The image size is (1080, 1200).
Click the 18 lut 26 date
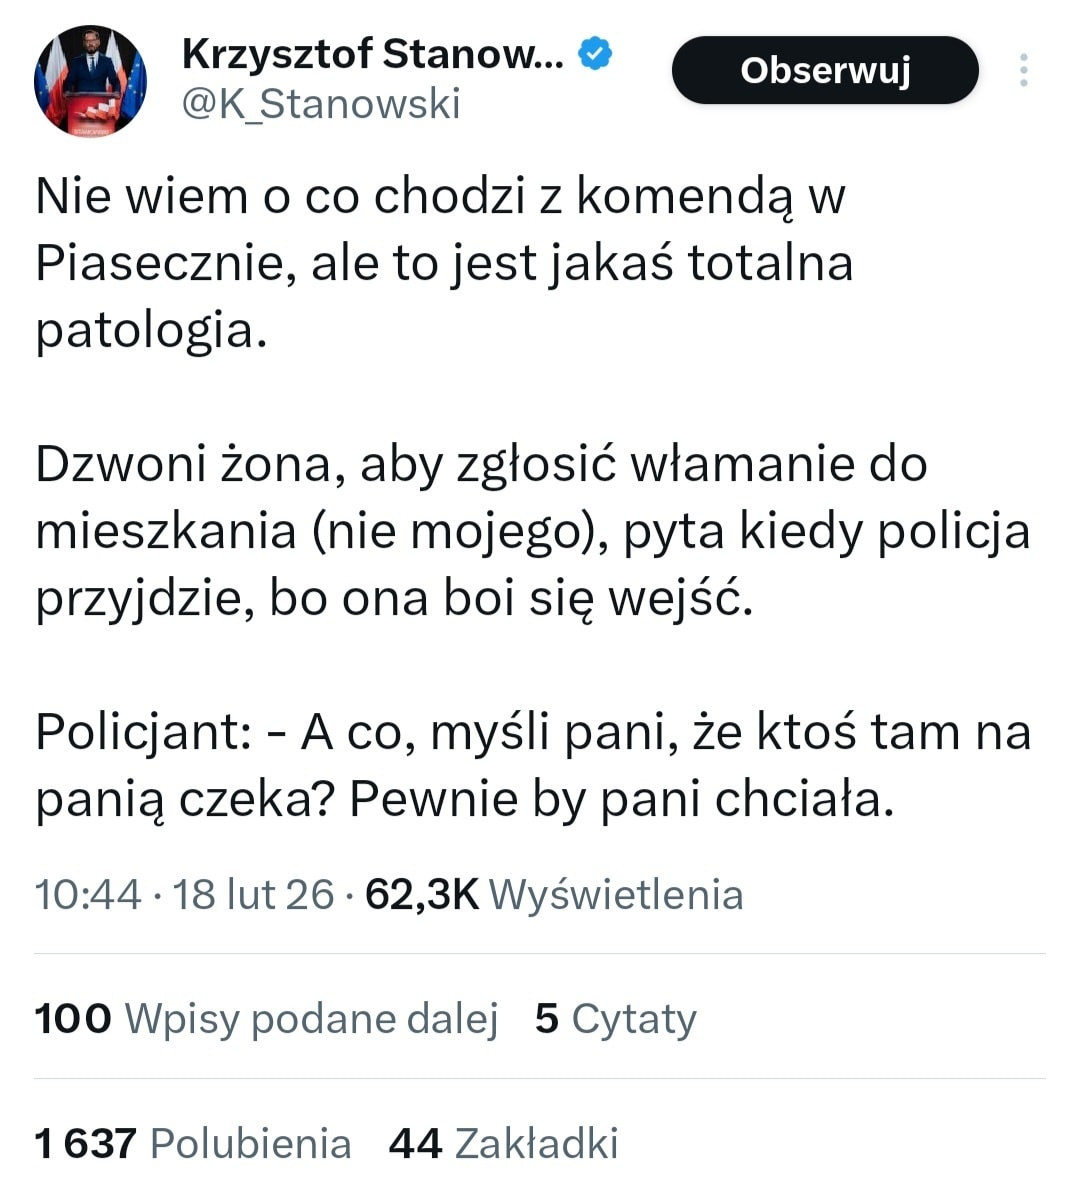(x=253, y=894)
